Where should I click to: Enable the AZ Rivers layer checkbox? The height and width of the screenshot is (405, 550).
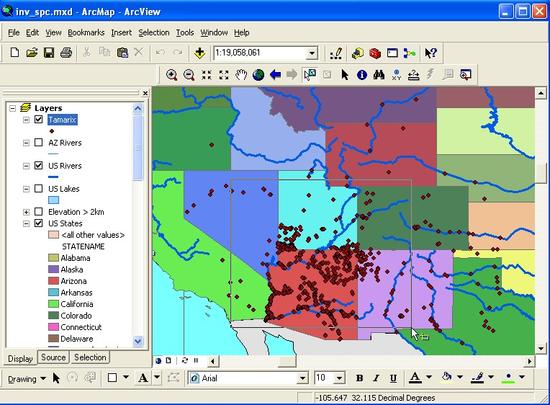[x=39, y=142]
